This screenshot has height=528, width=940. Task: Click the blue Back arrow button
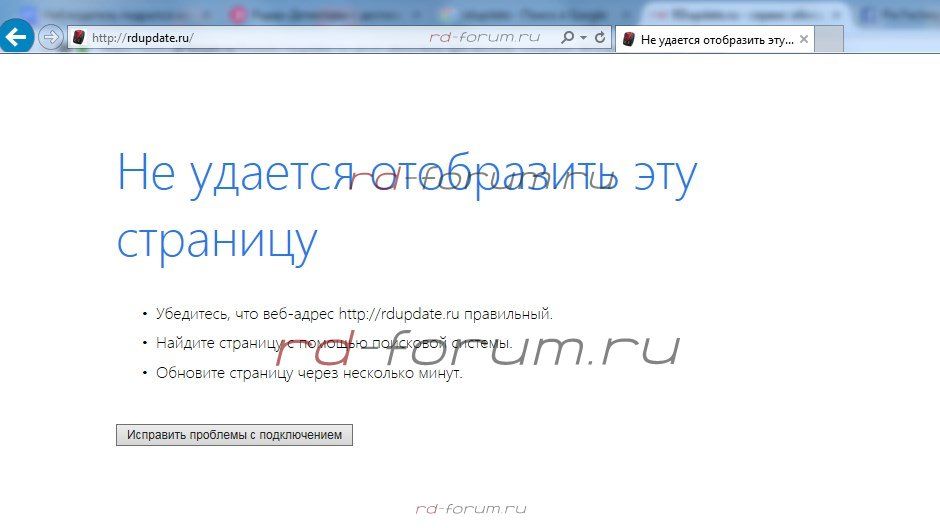(17, 37)
